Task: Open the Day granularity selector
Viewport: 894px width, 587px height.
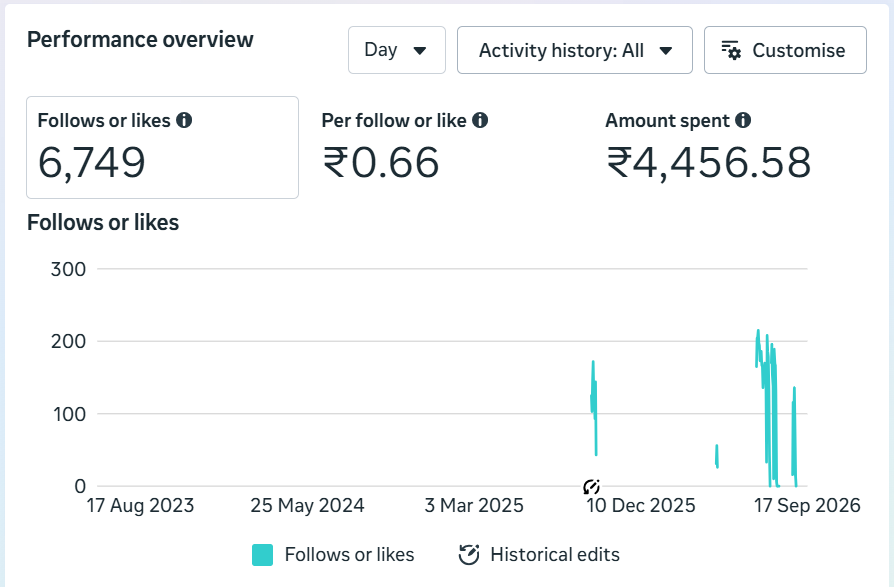Action: [x=397, y=50]
